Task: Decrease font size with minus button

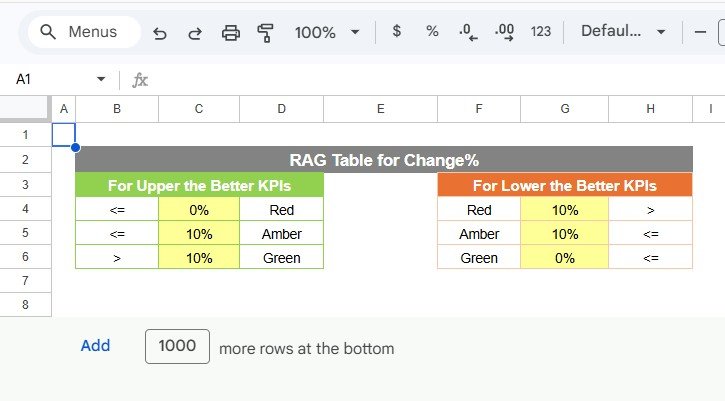Action: (700, 32)
